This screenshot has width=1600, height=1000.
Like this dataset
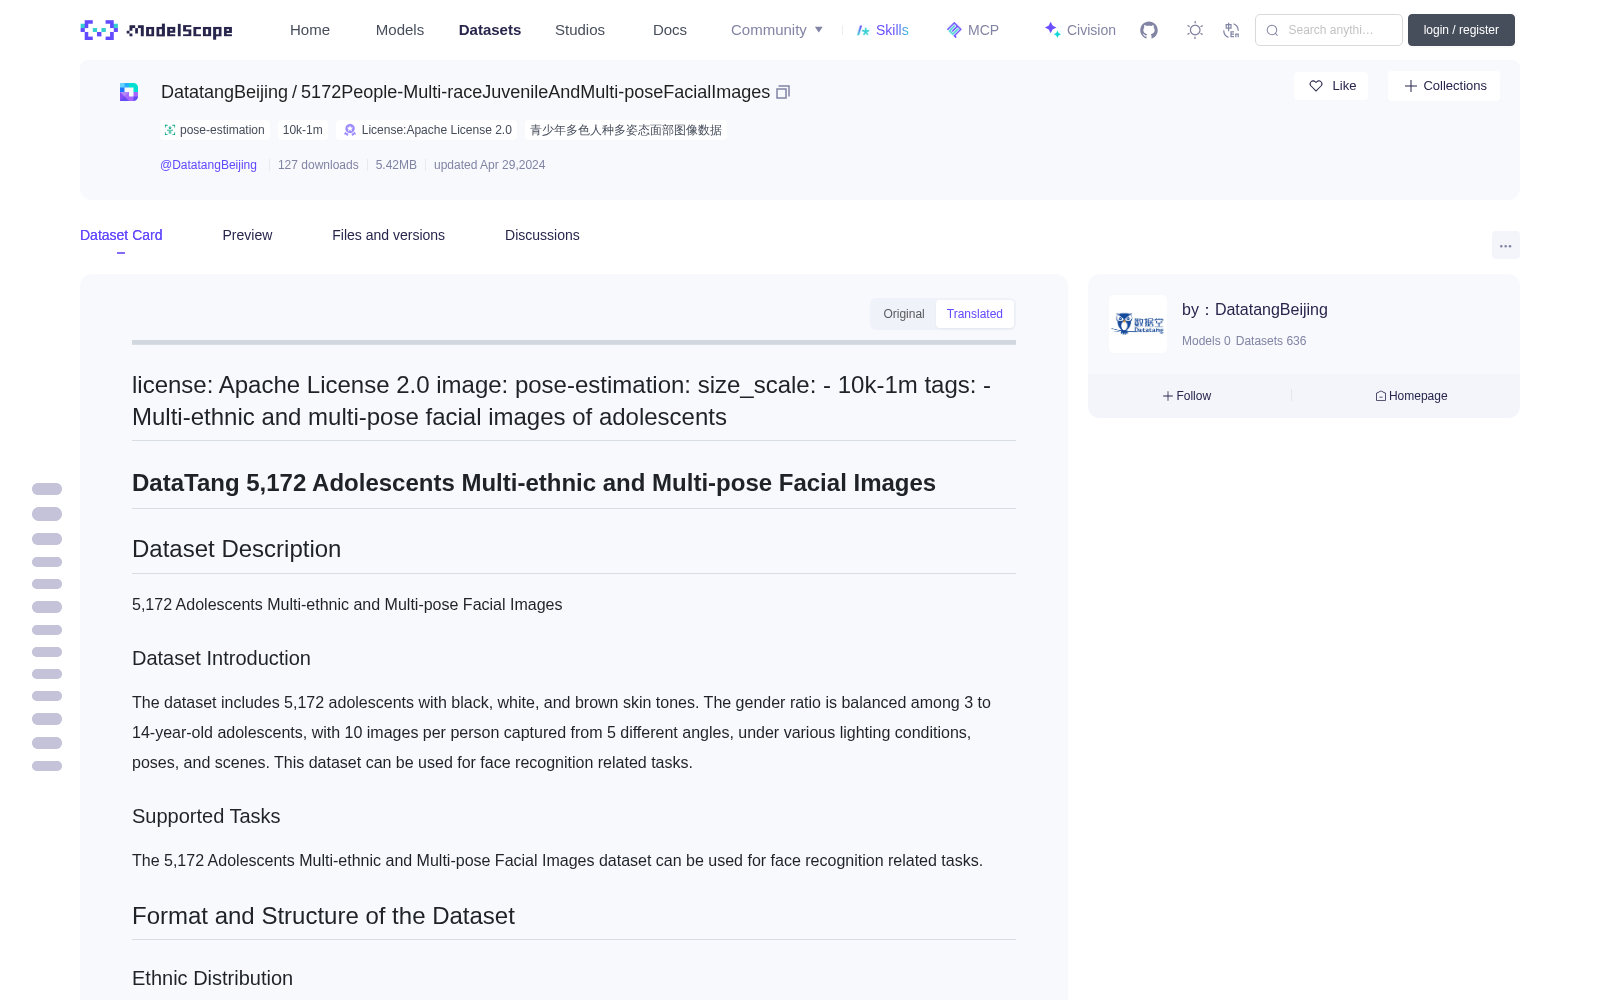pyautogui.click(x=1332, y=86)
